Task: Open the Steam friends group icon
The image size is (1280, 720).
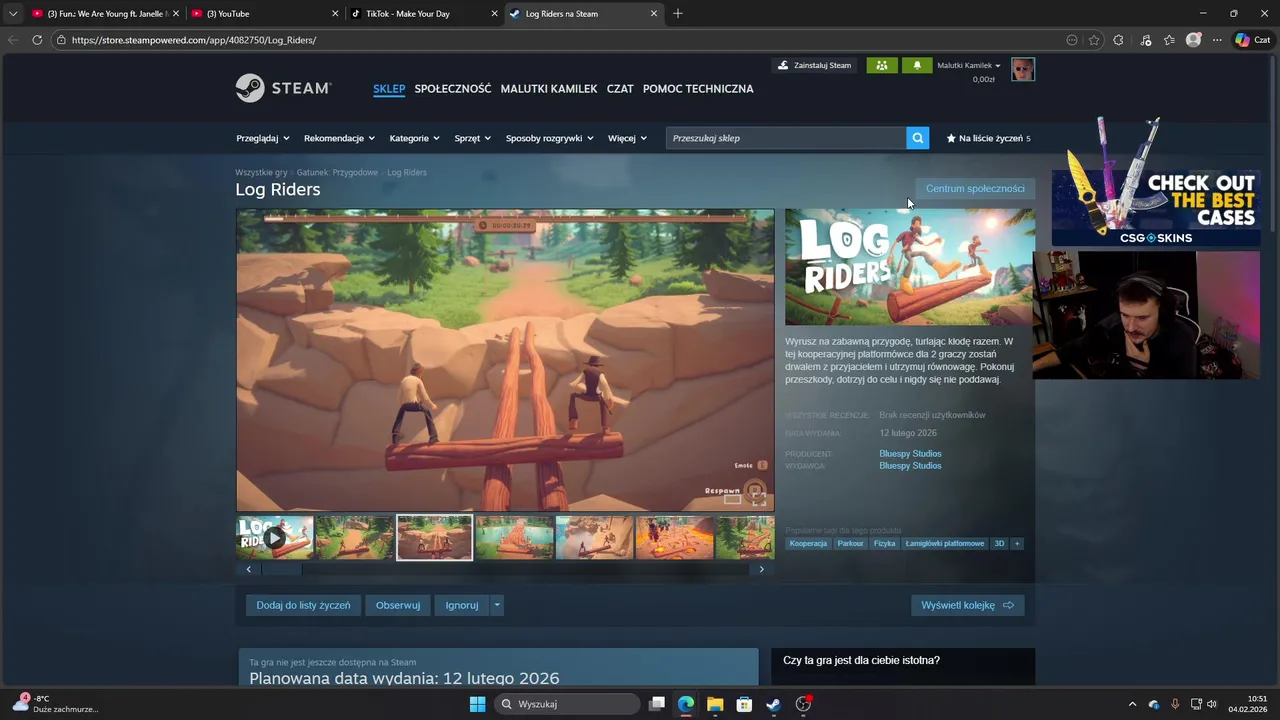Action: point(881,65)
